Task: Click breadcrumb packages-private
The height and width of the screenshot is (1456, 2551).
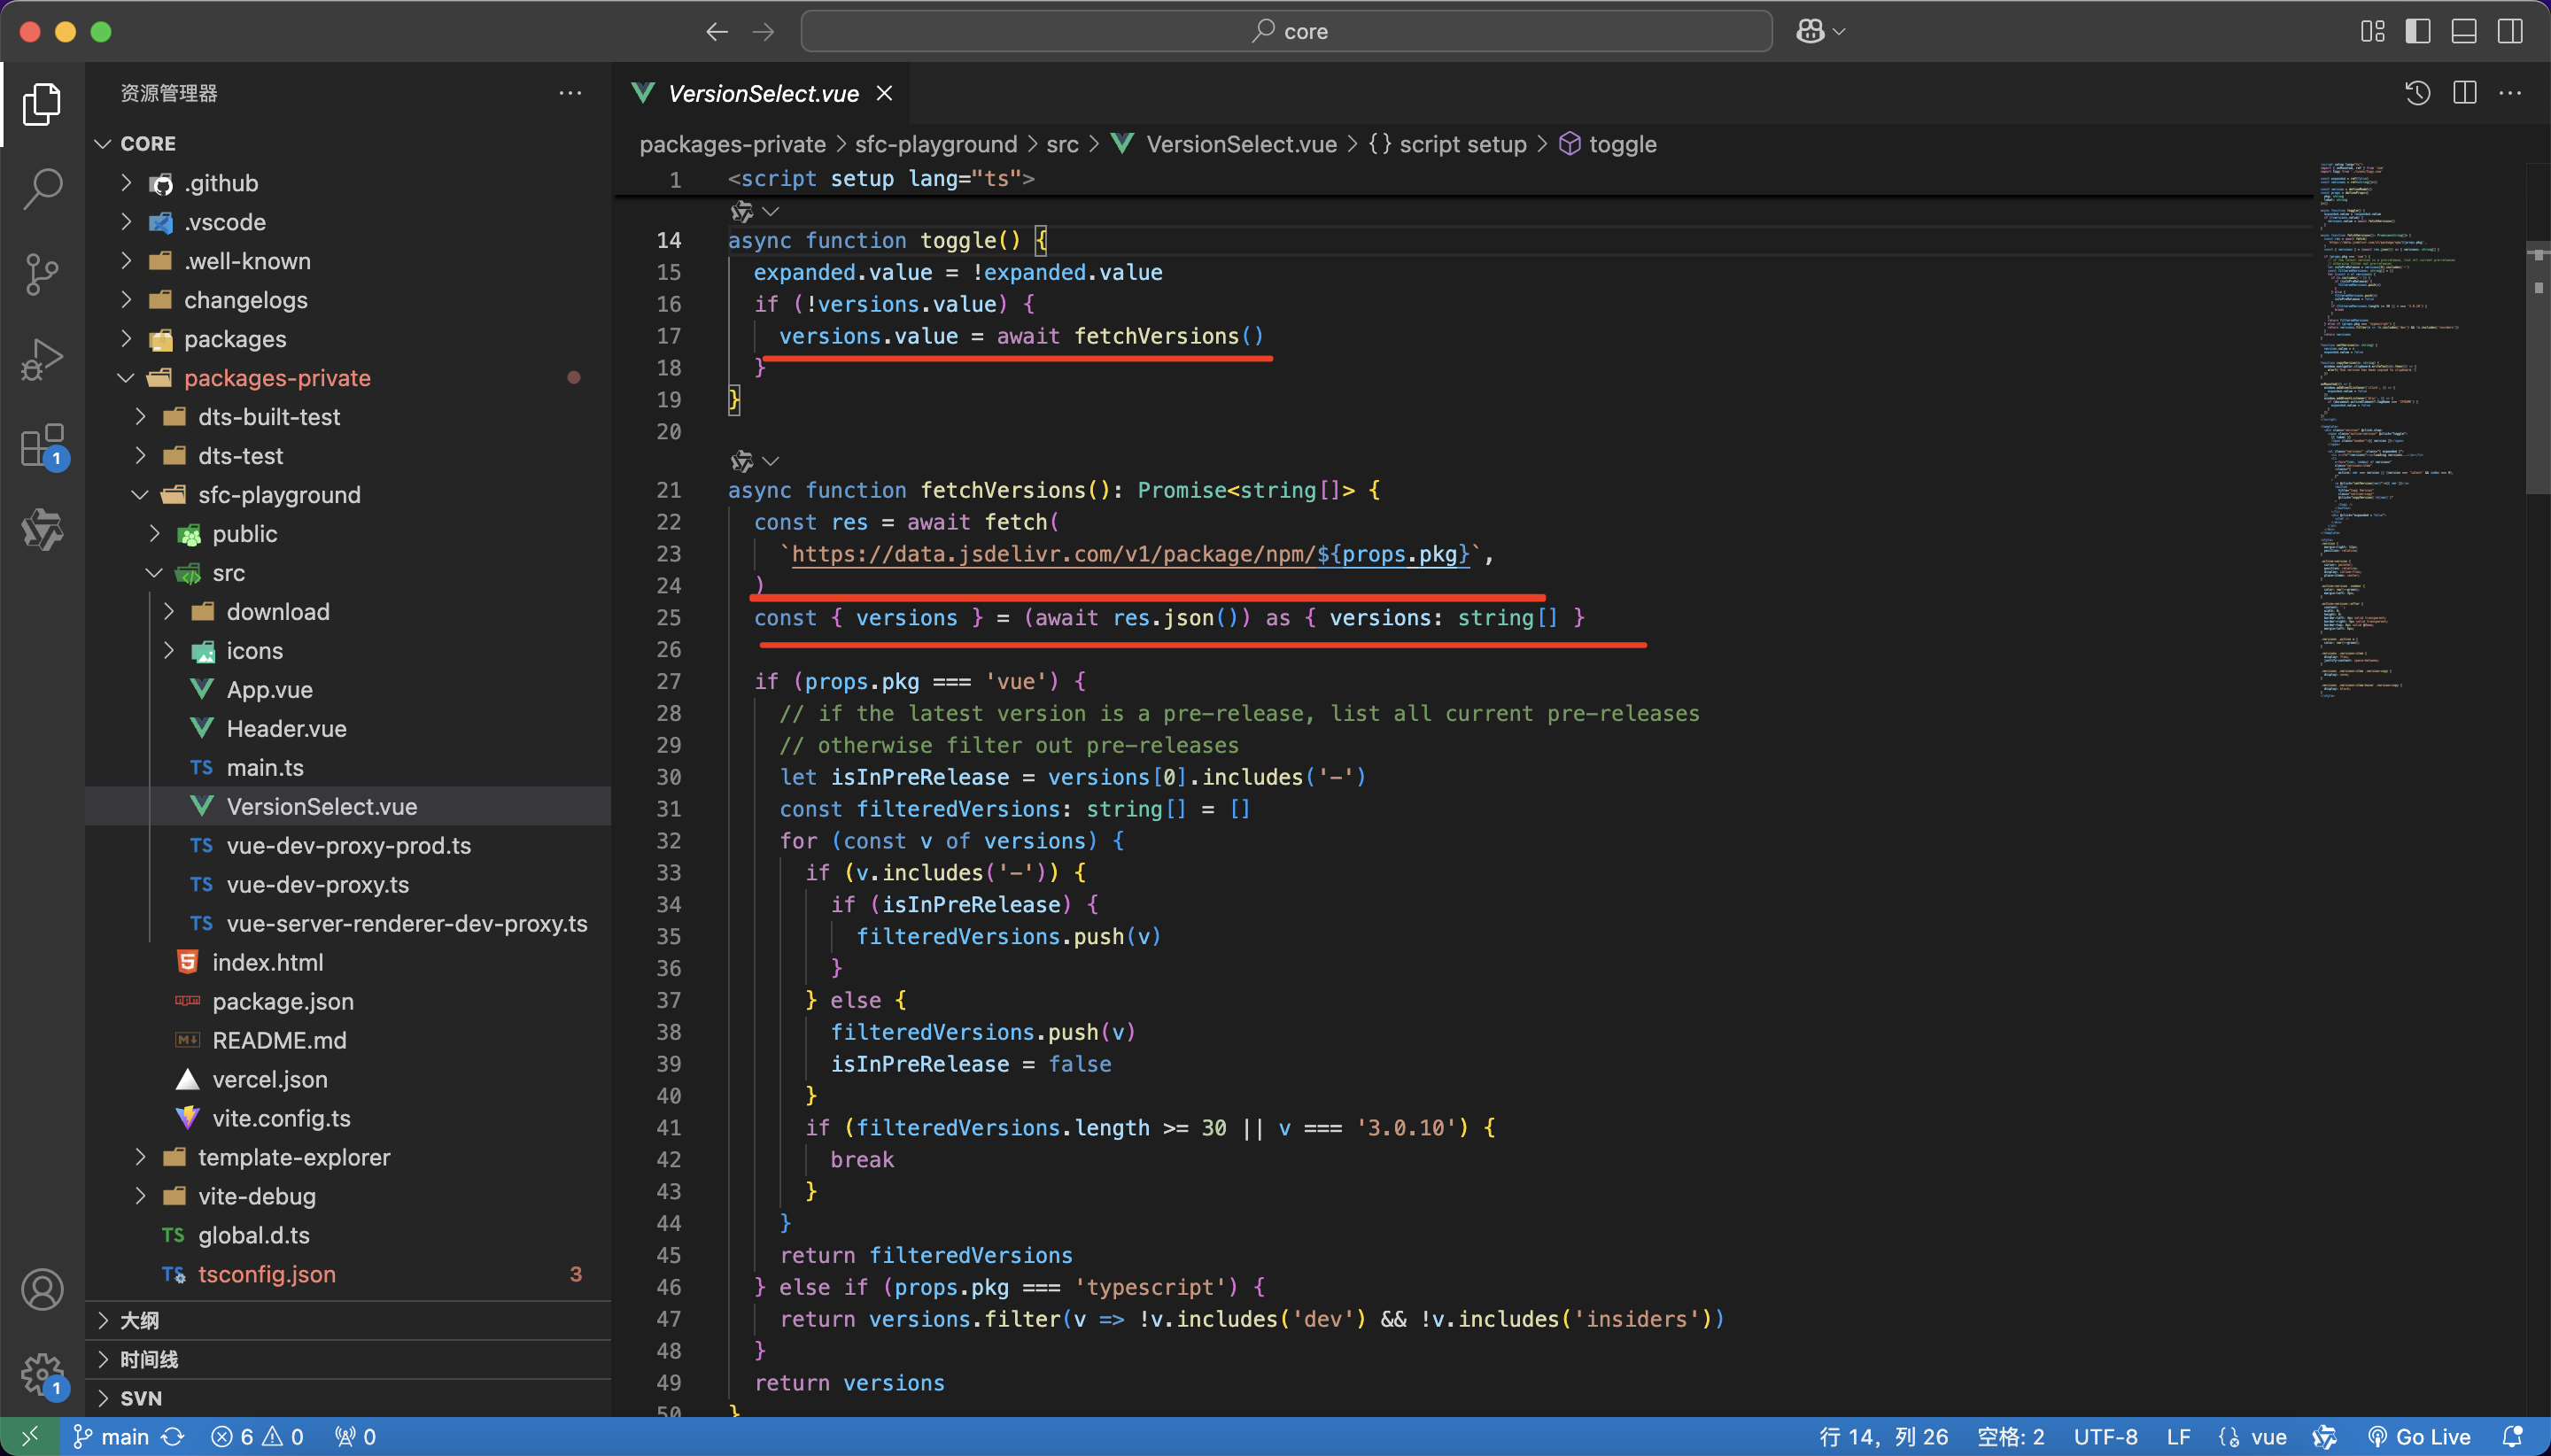Action: (x=732, y=145)
